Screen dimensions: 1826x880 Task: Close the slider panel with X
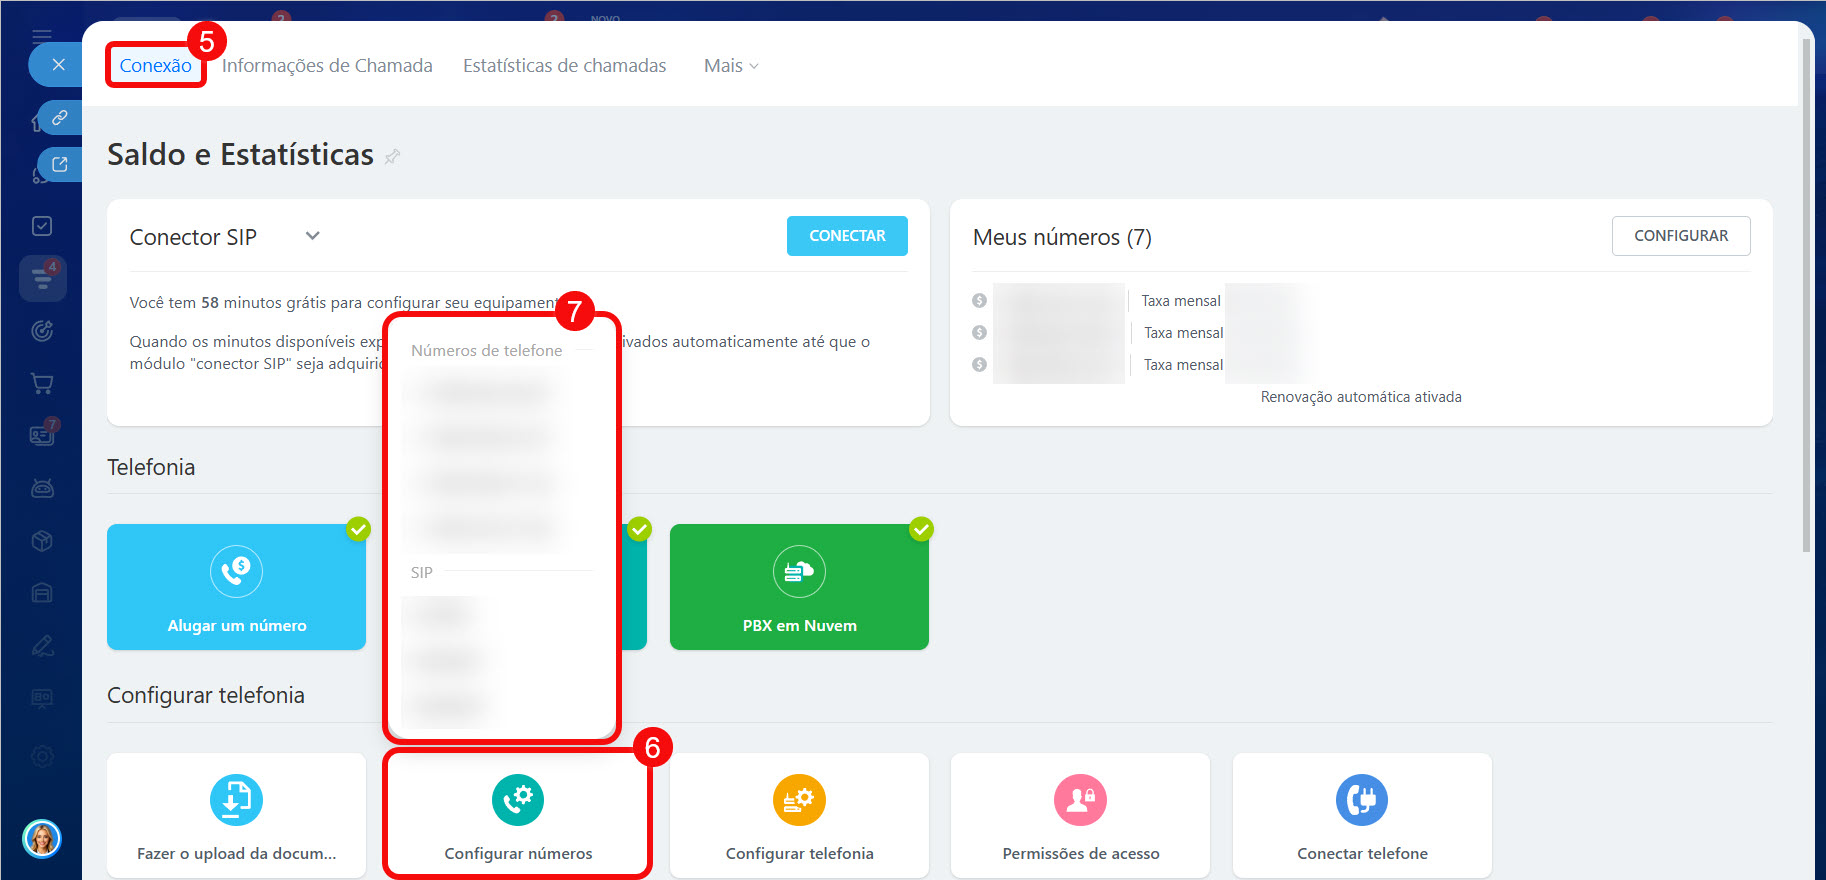pyautogui.click(x=58, y=65)
